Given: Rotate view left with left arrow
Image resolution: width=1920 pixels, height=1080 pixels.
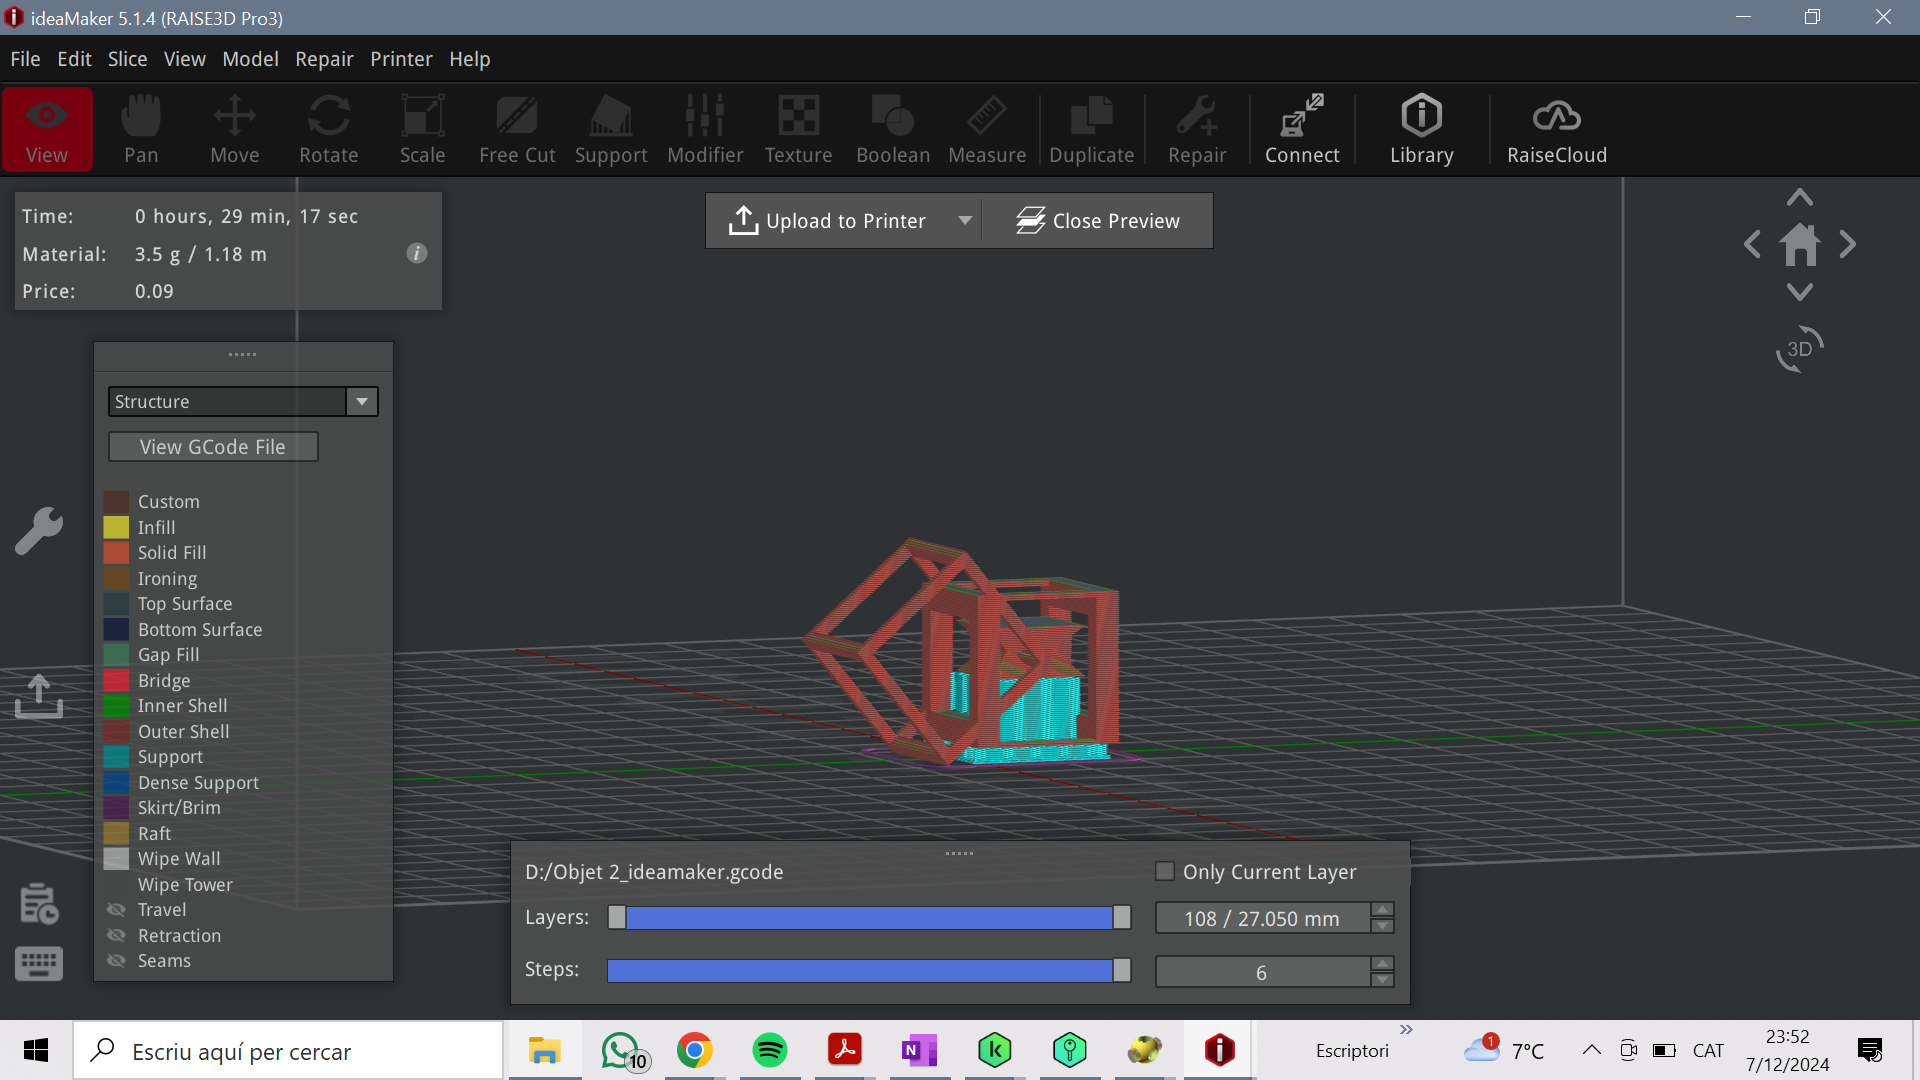Looking at the screenshot, I should 1752,244.
